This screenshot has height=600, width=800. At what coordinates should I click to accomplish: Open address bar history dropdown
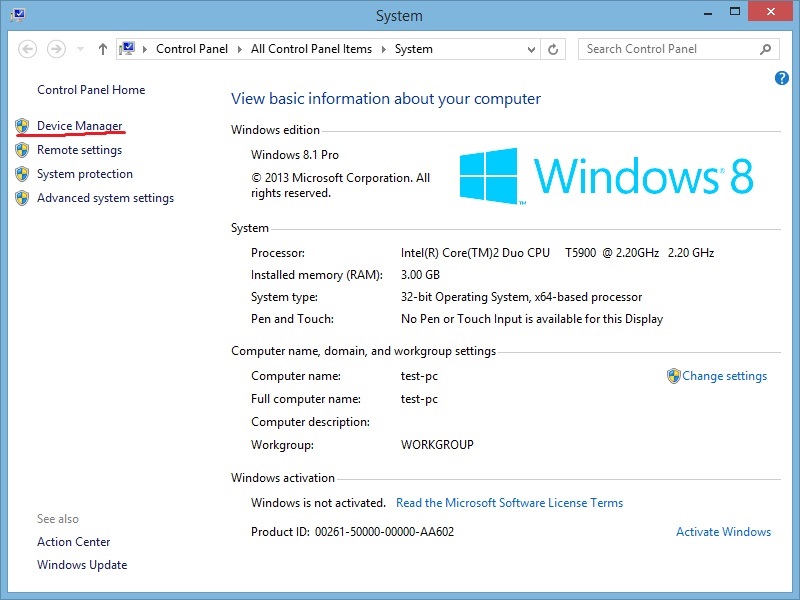pos(531,49)
